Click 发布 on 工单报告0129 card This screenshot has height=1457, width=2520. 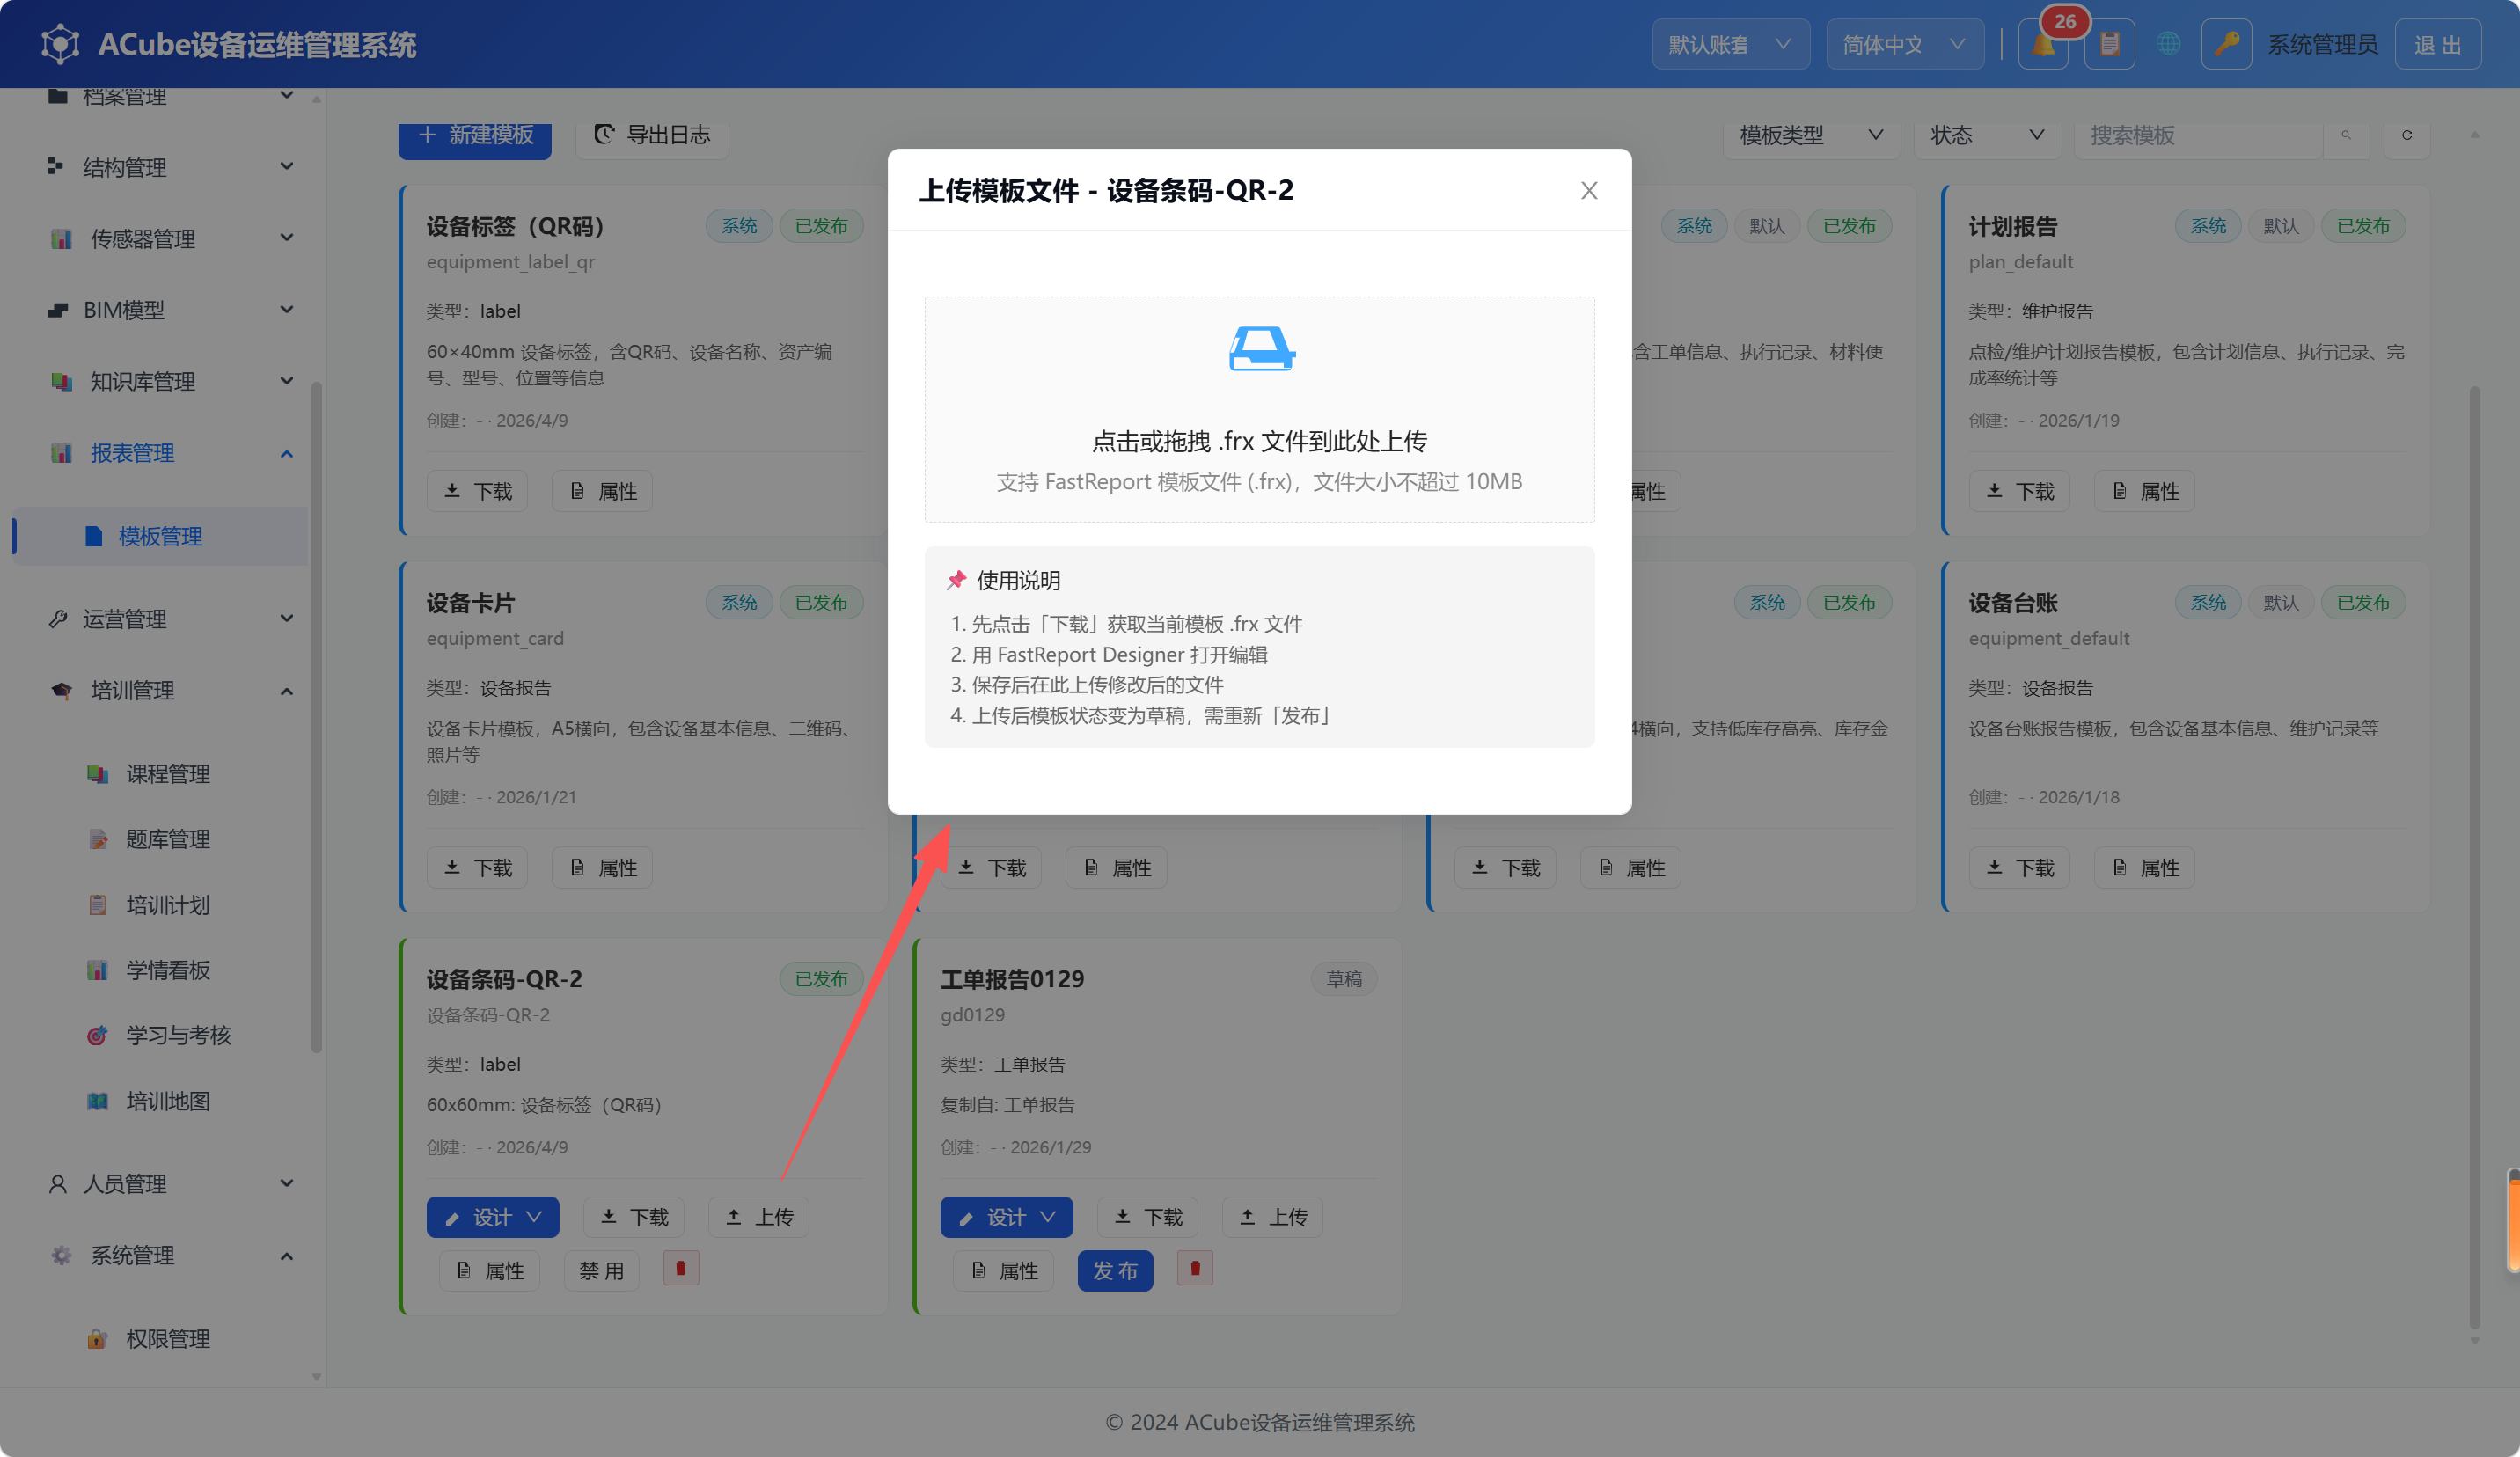tap(1115, 1270)
